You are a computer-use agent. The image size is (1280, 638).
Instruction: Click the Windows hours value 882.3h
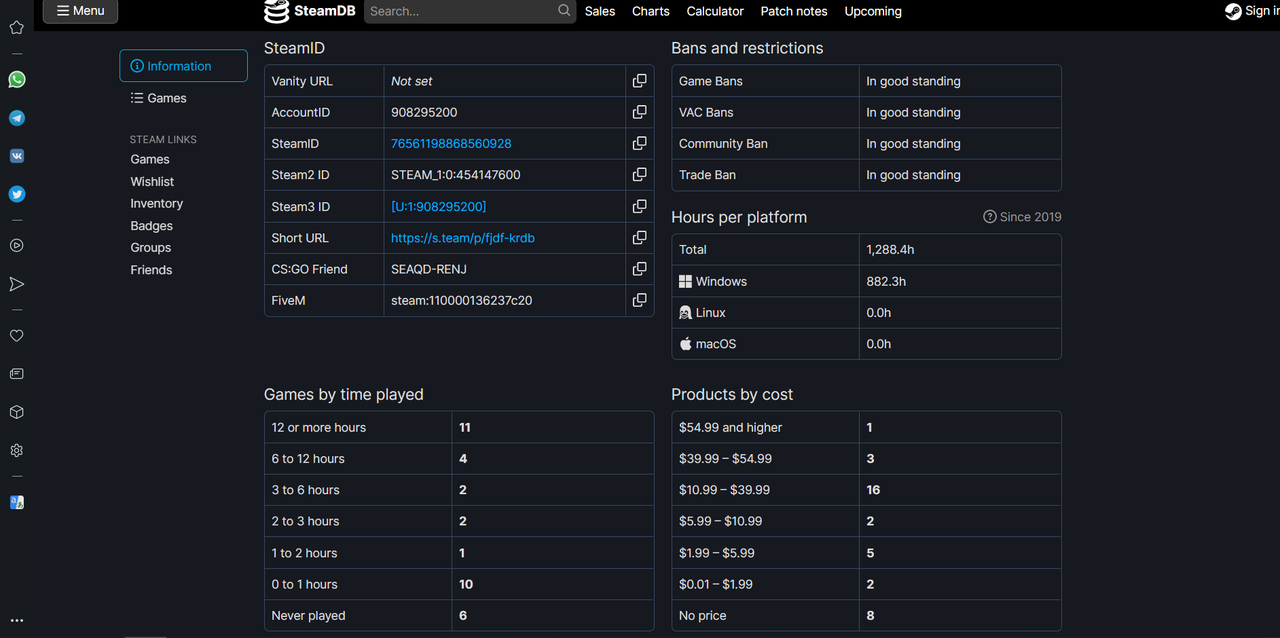(x=886, y=281)
